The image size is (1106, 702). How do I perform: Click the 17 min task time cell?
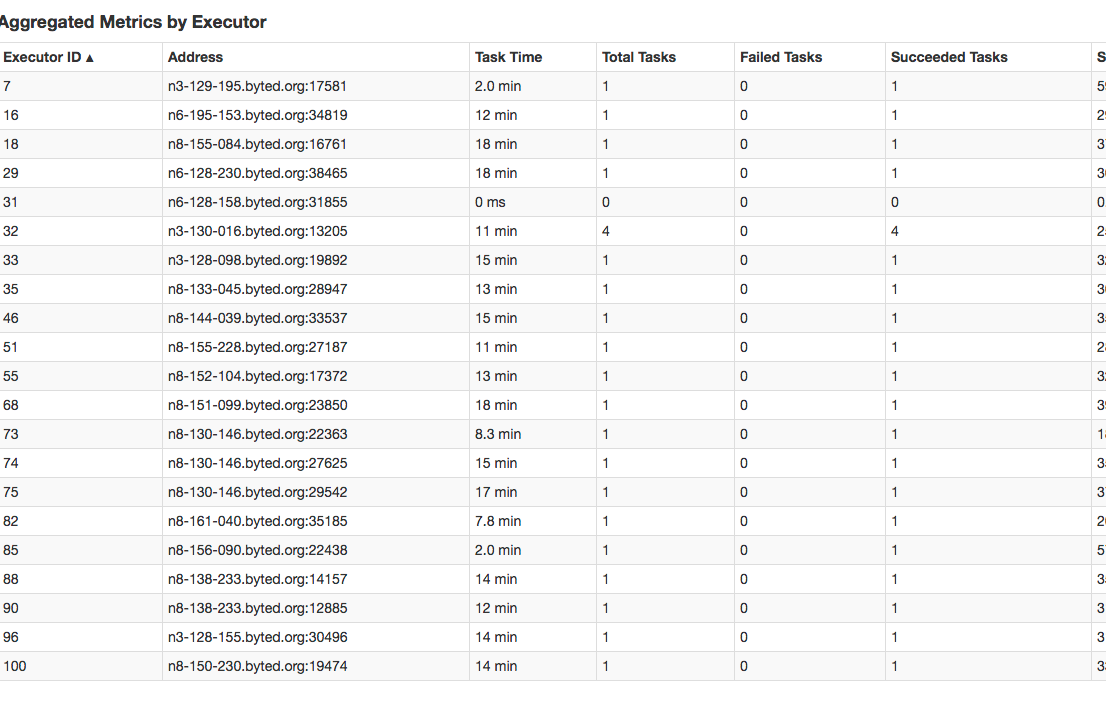pyautogui.click(x=533, y=492)
